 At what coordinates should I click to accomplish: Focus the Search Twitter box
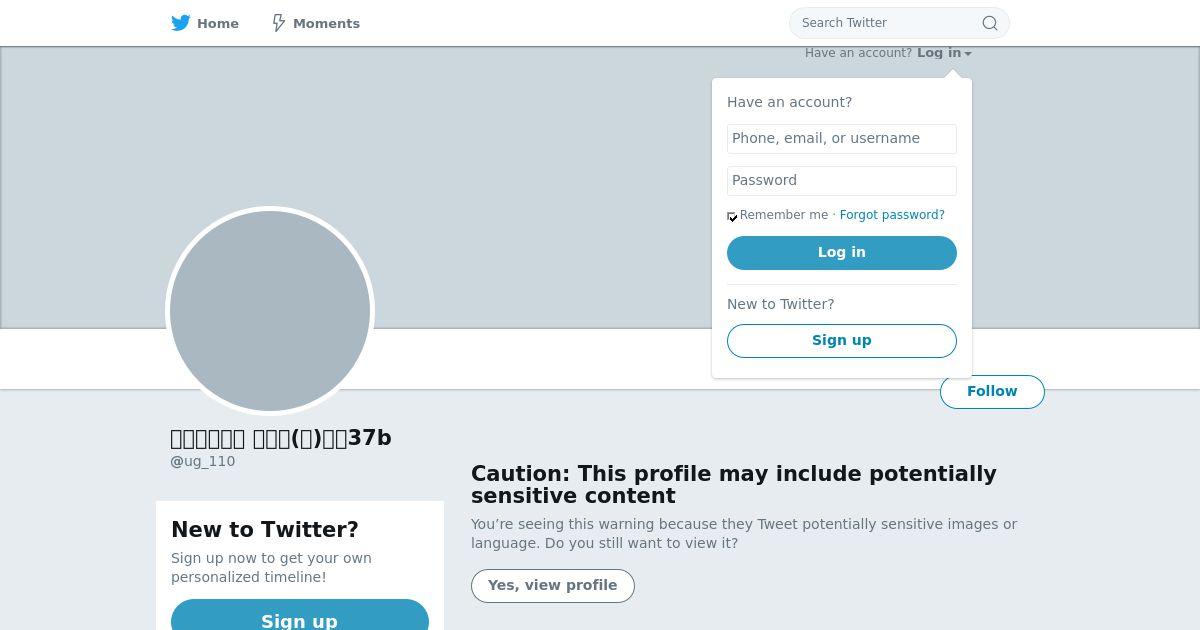coord(899,23)
